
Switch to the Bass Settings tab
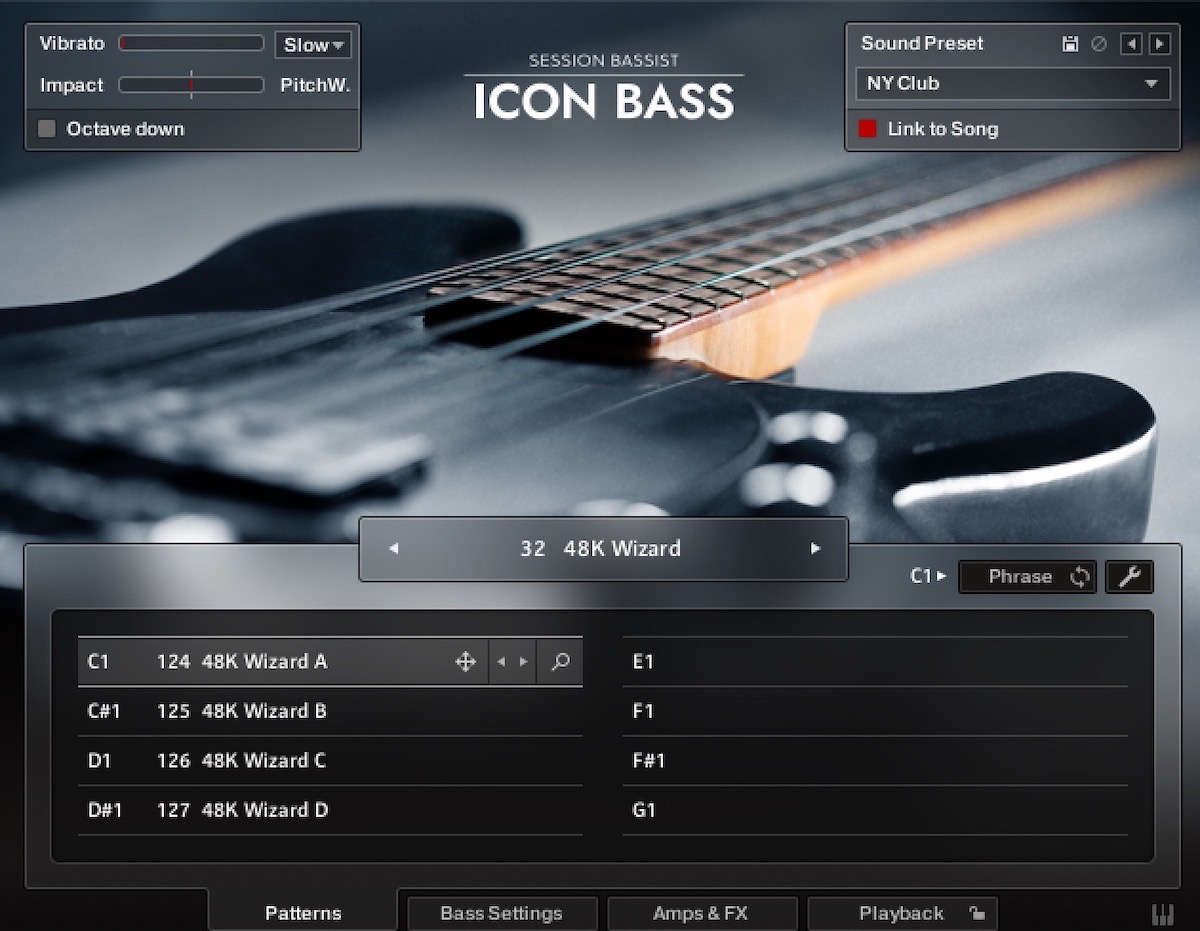click(x=501, y=914)
